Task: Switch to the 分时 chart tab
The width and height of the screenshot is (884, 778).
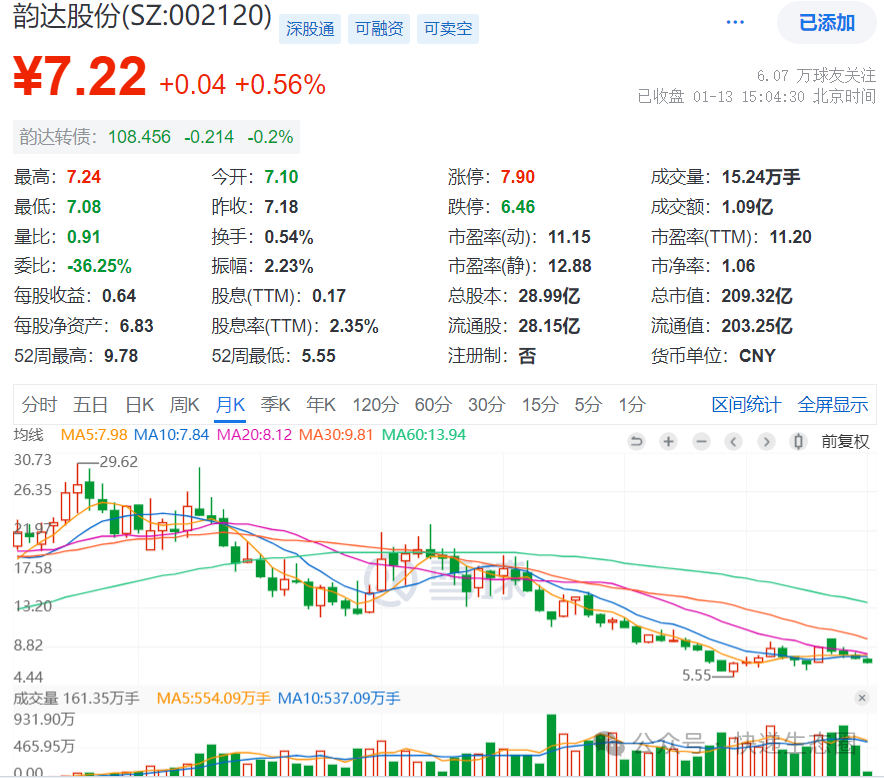Action: [x=39, y=404]
